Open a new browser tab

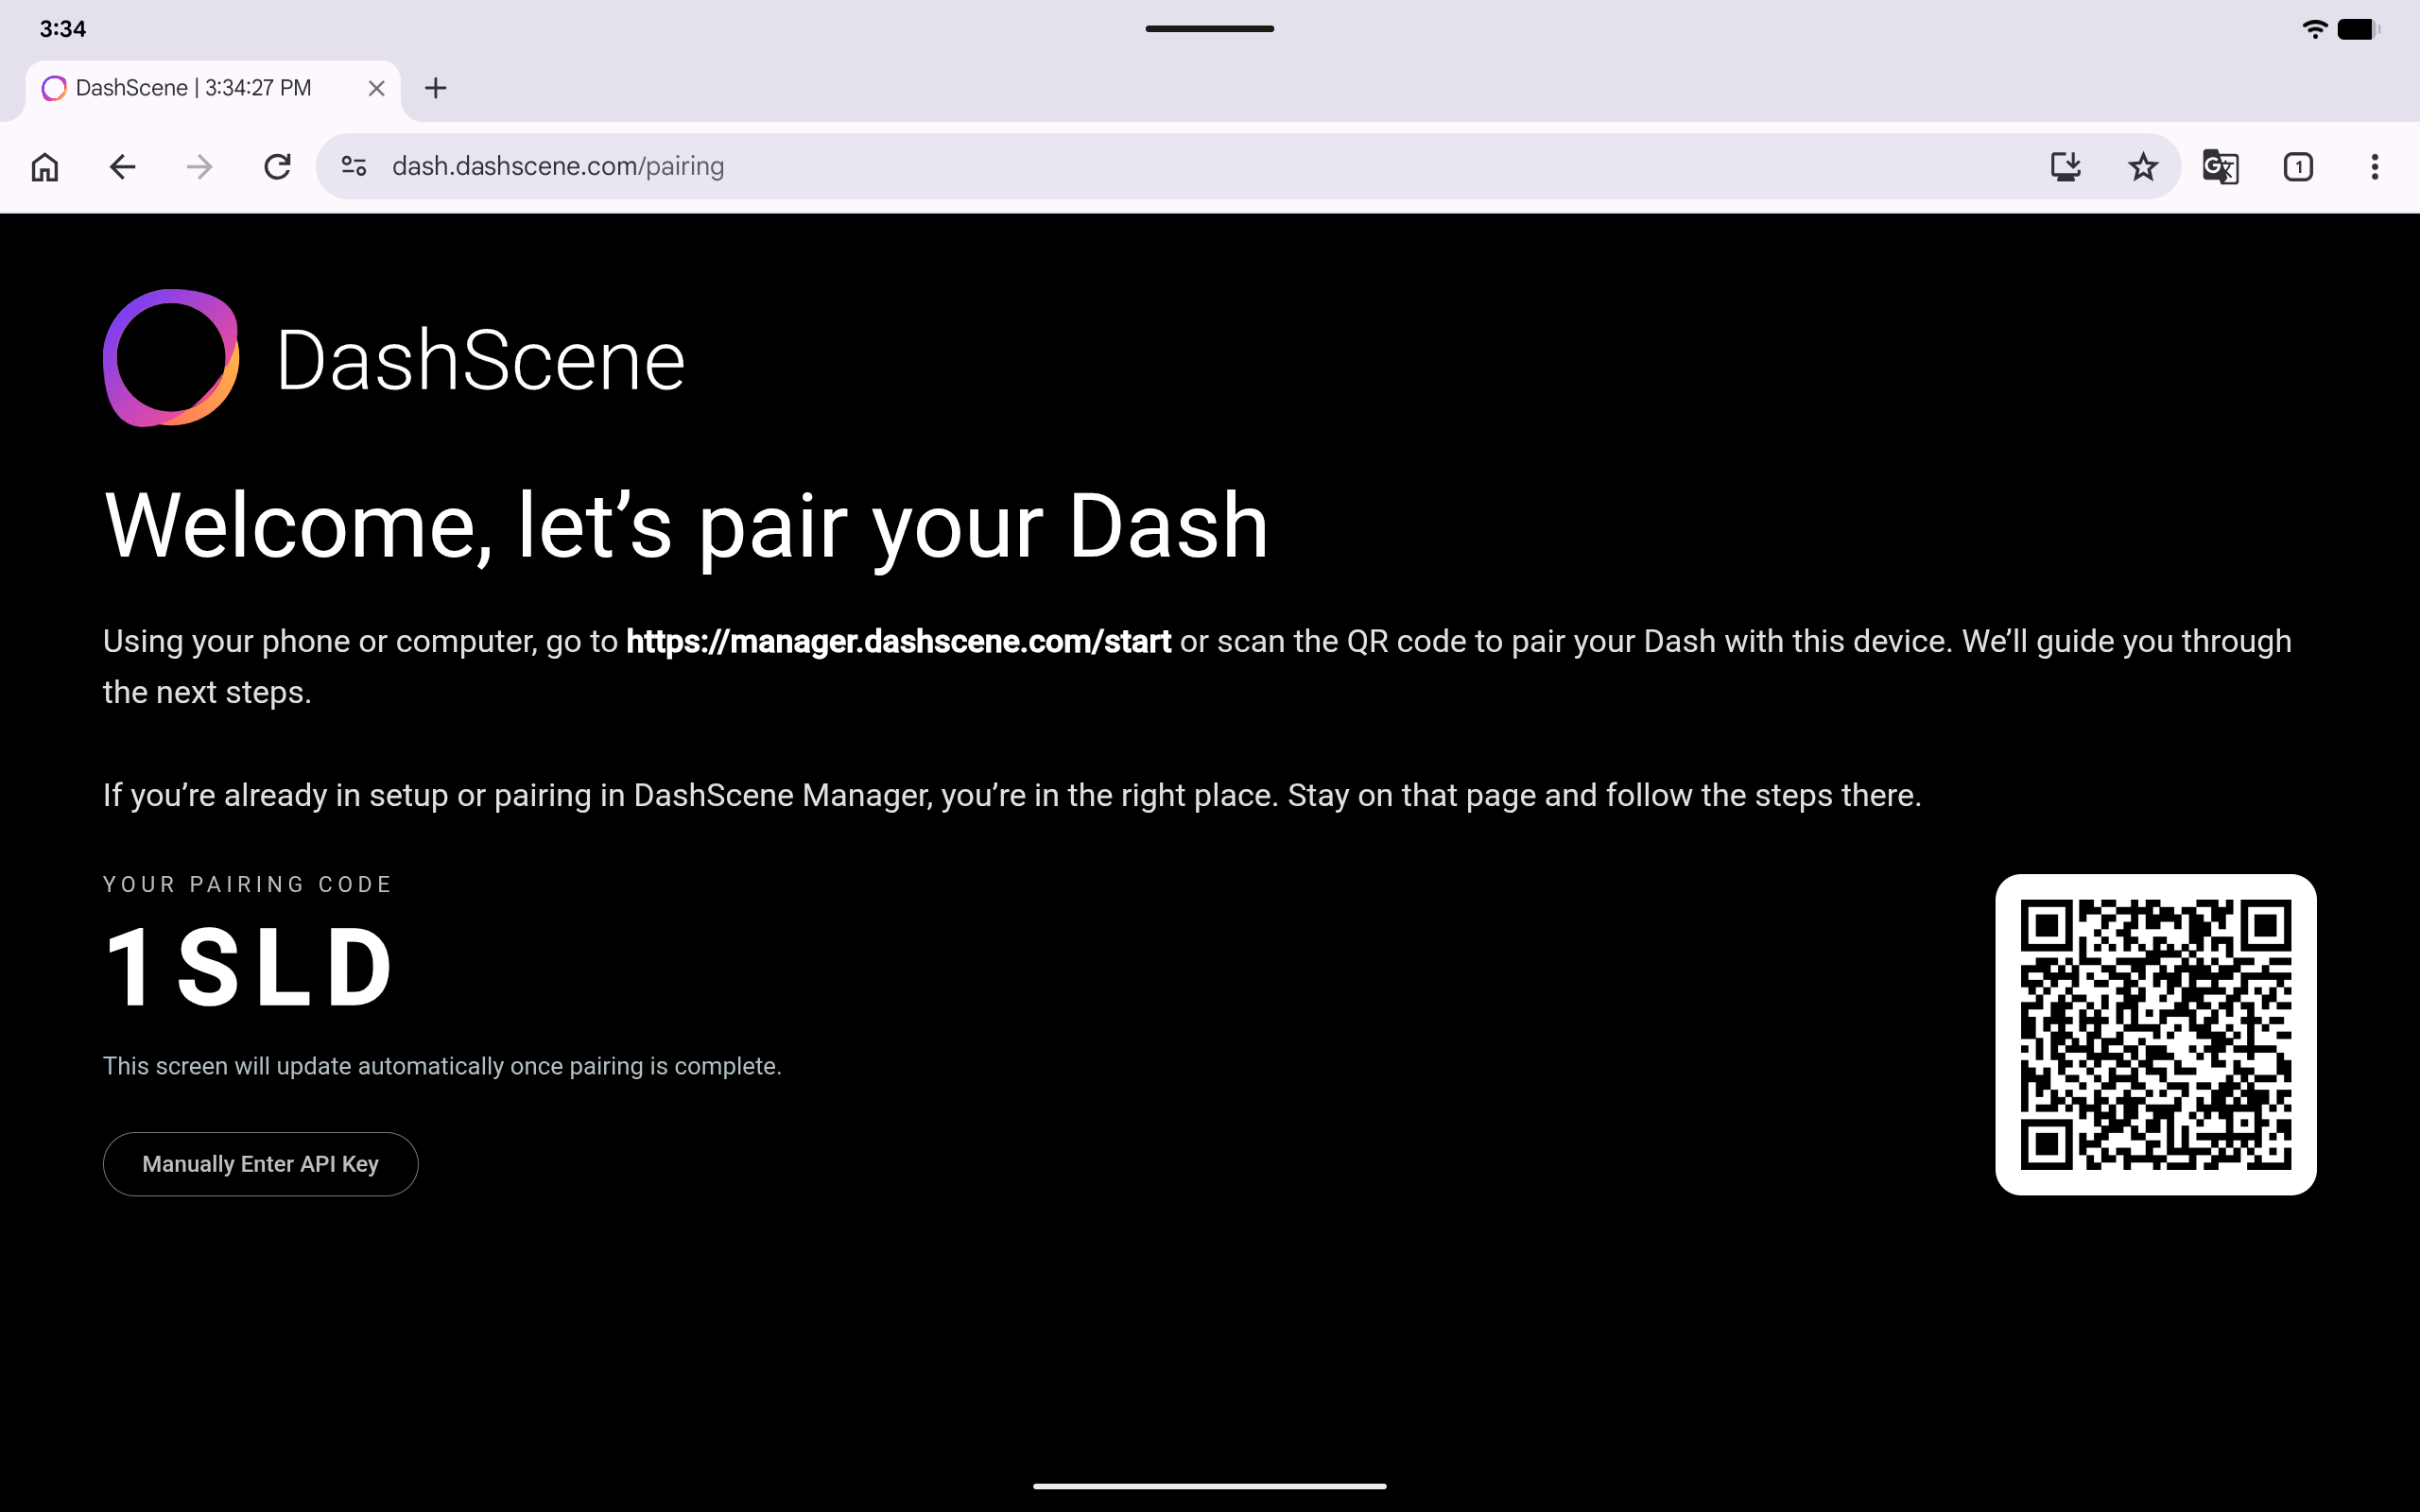(436, 88)
